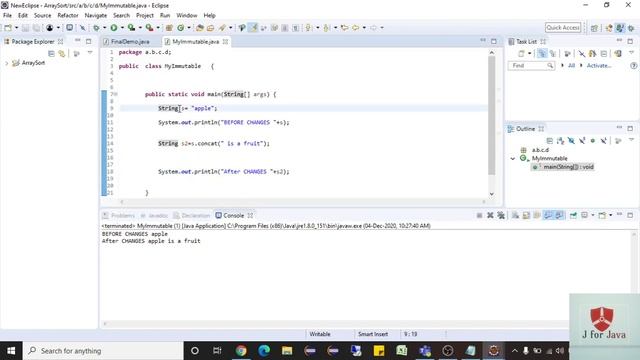Click the Debug bug toolbar icon

click(96, 28)
